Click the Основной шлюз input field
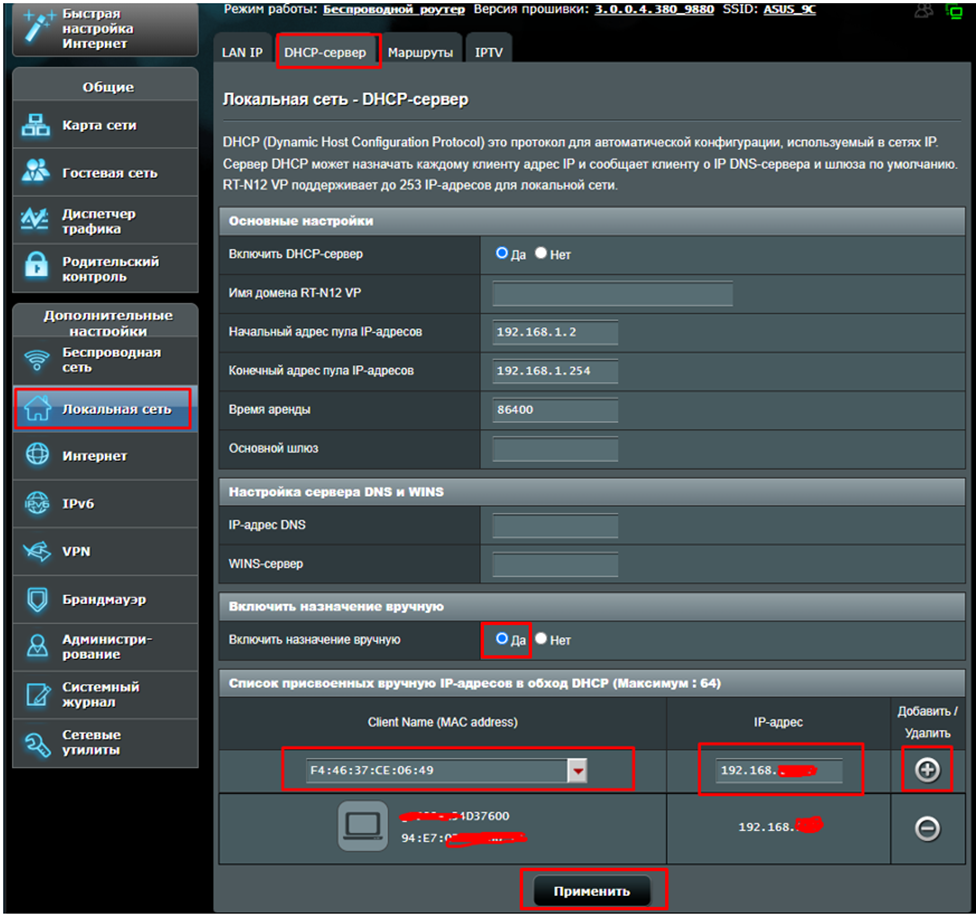 click(x=555, y=449)
